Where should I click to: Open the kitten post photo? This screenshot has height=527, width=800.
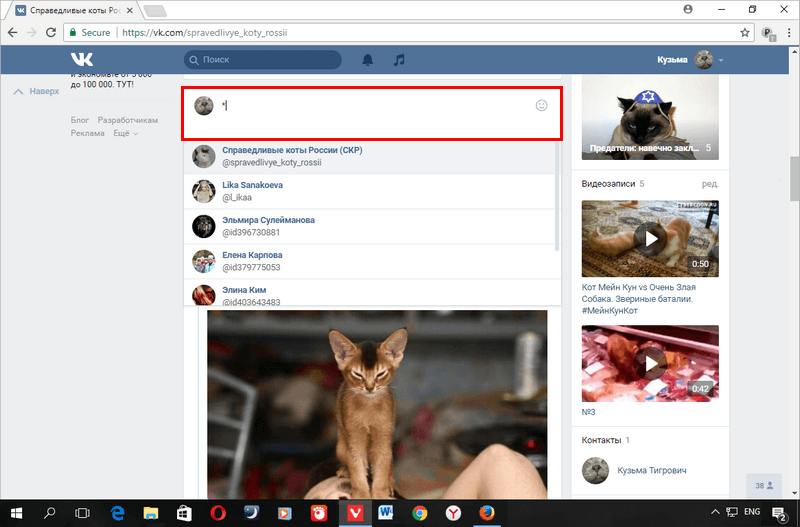377,405
